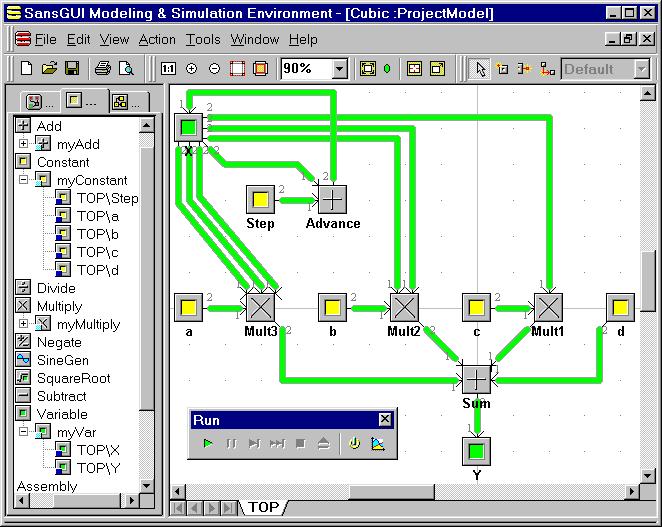Select TOP\Step in the tree
This screenshot has width=662, height=527.
[107, 198]
